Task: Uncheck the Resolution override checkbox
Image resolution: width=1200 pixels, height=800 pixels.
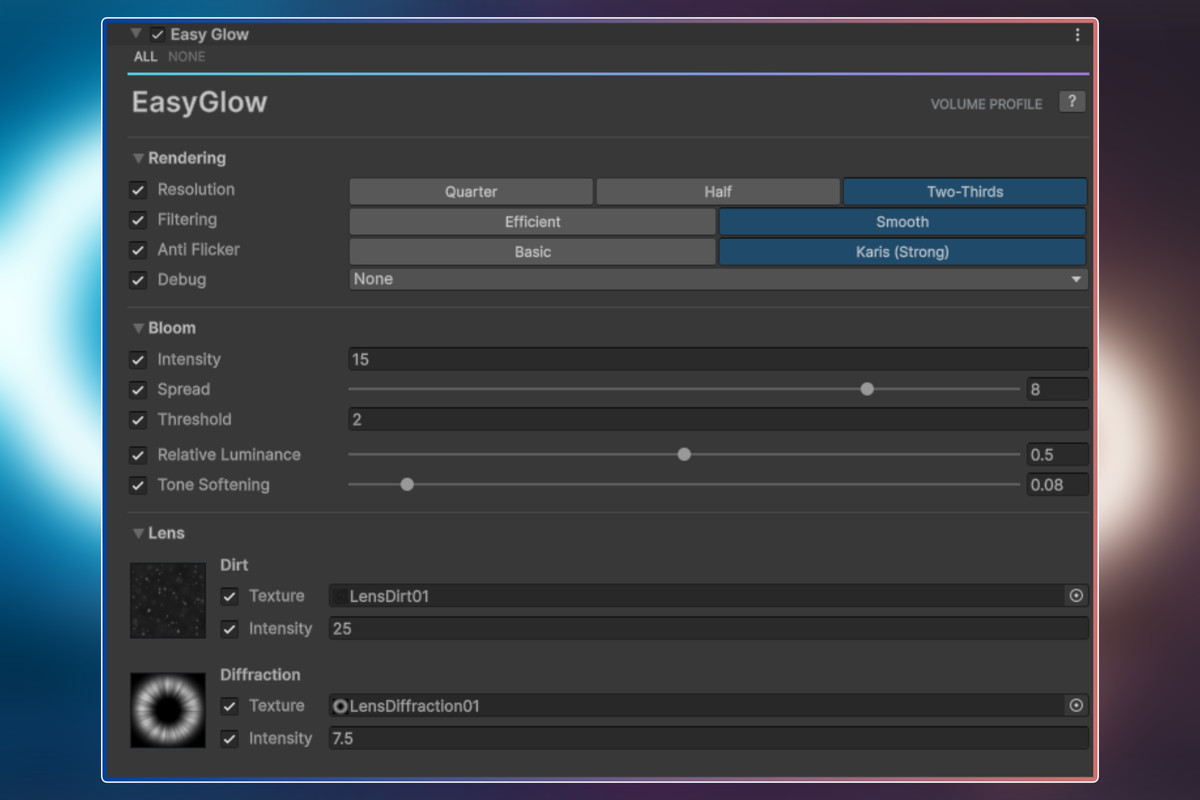Action: pyautogui.click(x=138, y=190)
